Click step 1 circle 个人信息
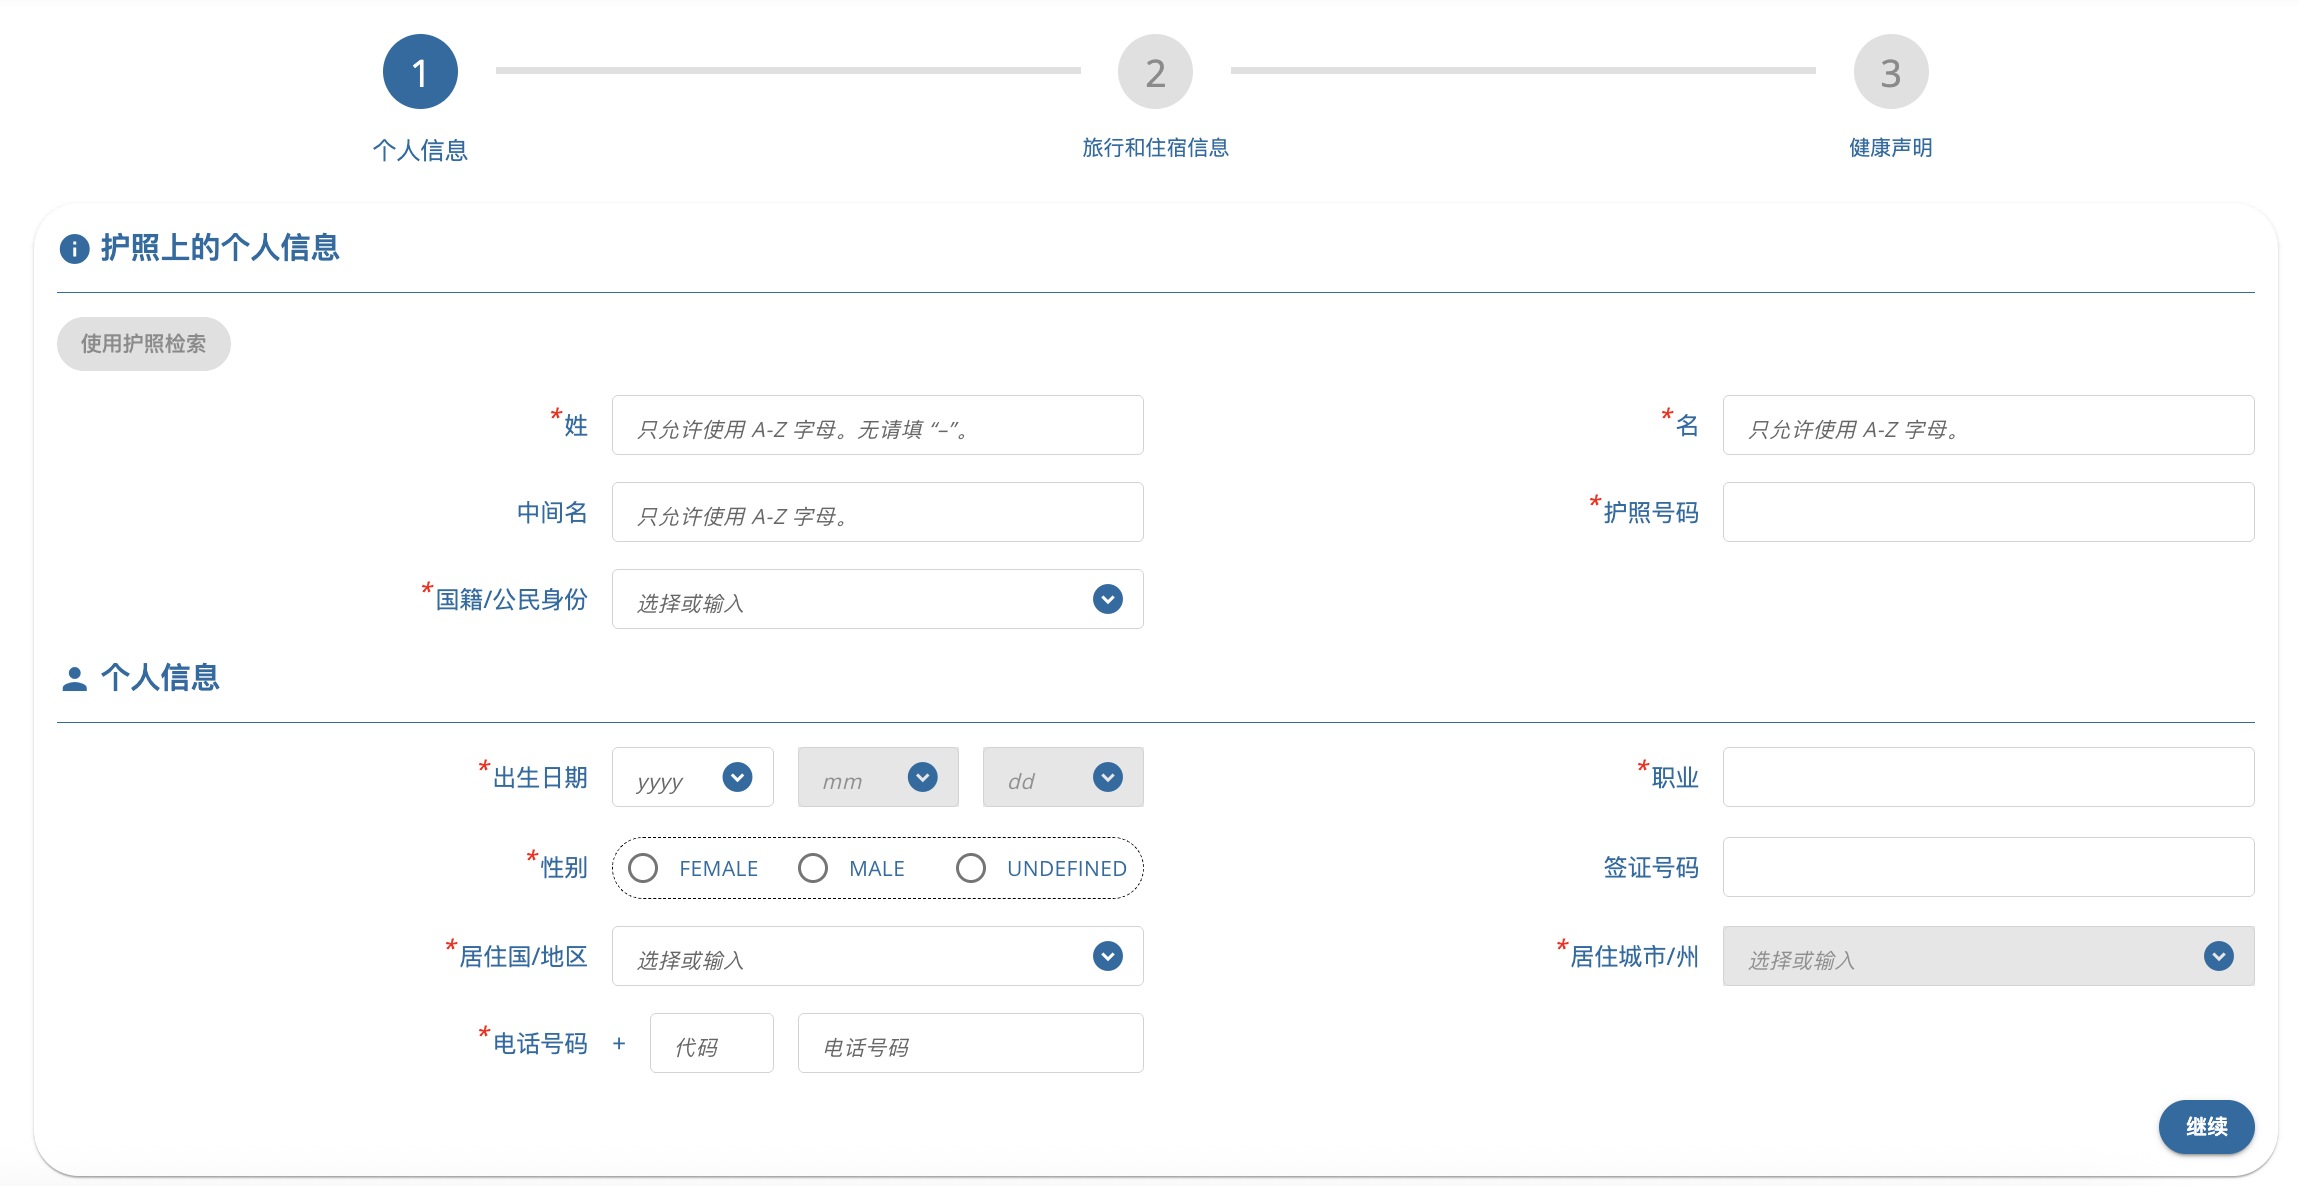Image resolution: width=2298 pixels, height=1186 pixels. pos(420,72)
